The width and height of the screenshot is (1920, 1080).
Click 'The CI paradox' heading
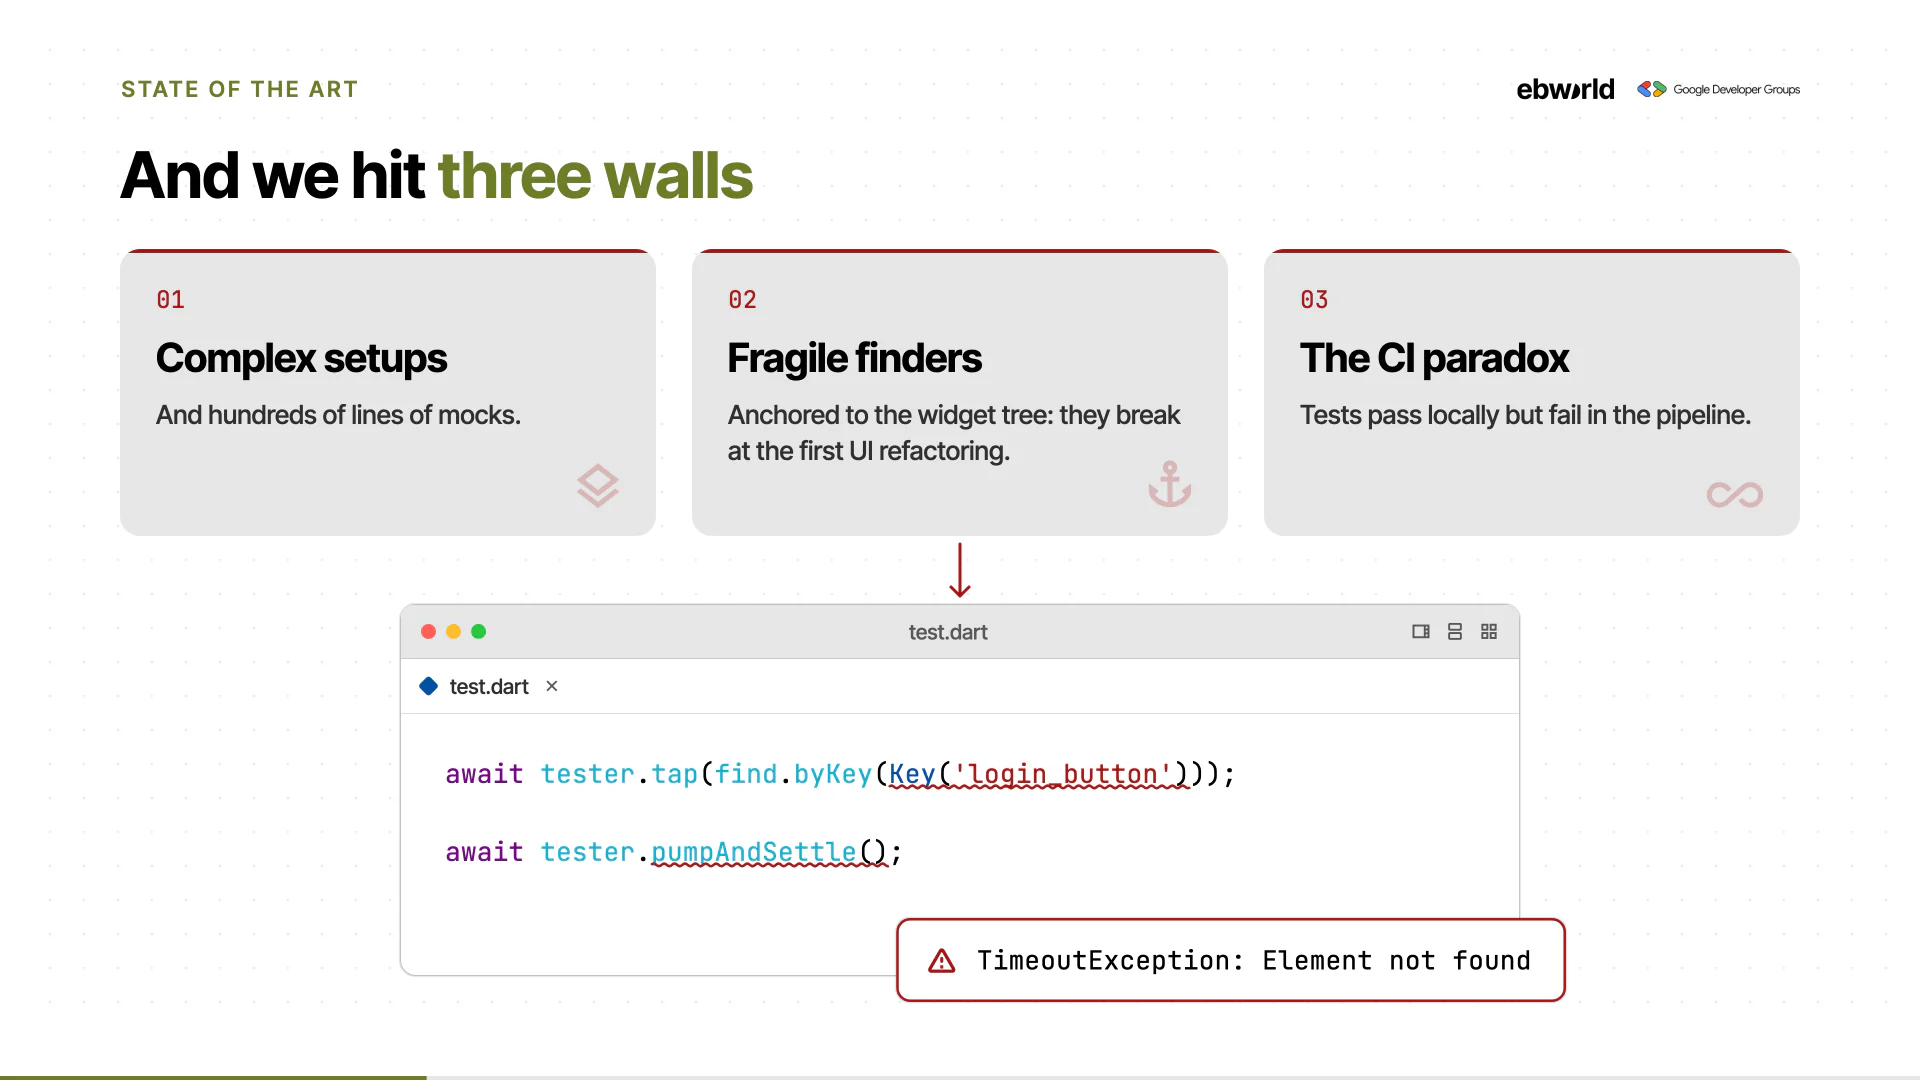point(1434,358)
